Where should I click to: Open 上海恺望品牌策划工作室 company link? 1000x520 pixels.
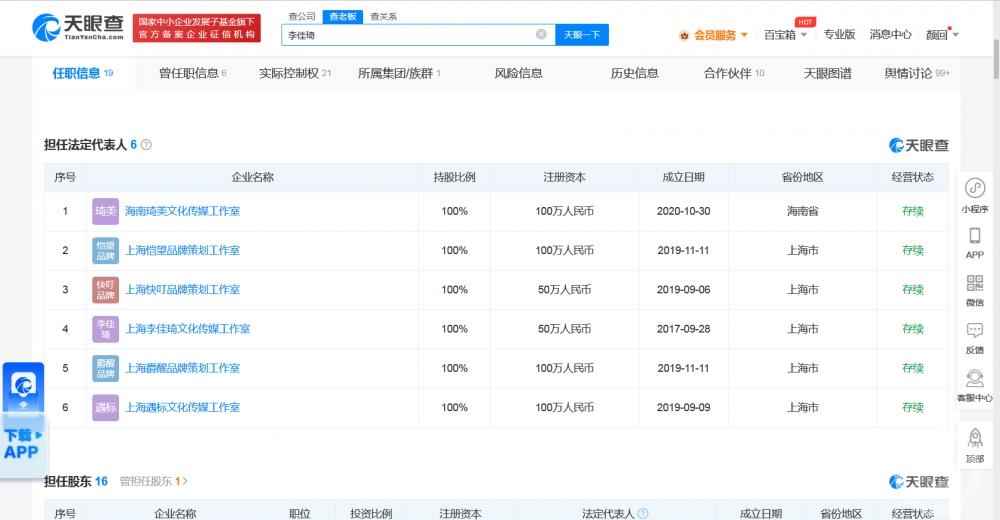click(x=182, y=250)
